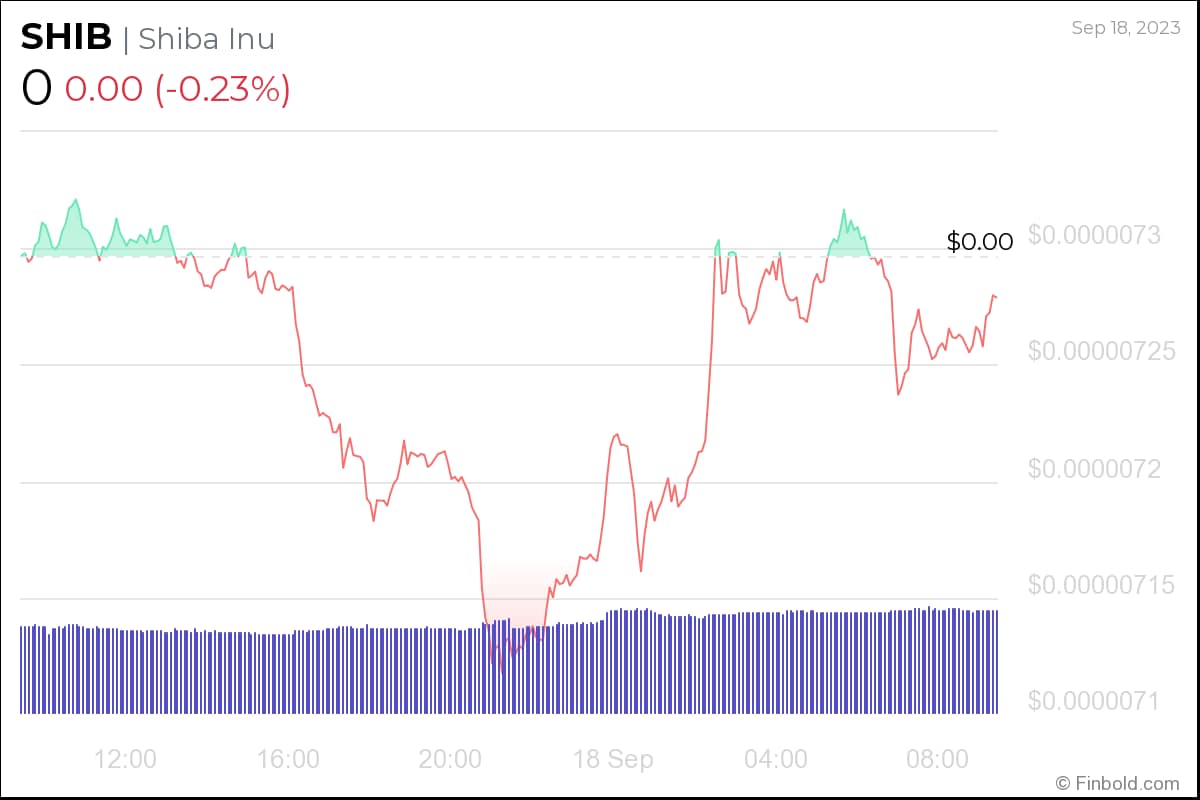Screen dimensions: 1200x800
Task: Click the Shiba Inu name label
Action: point(206,39)
